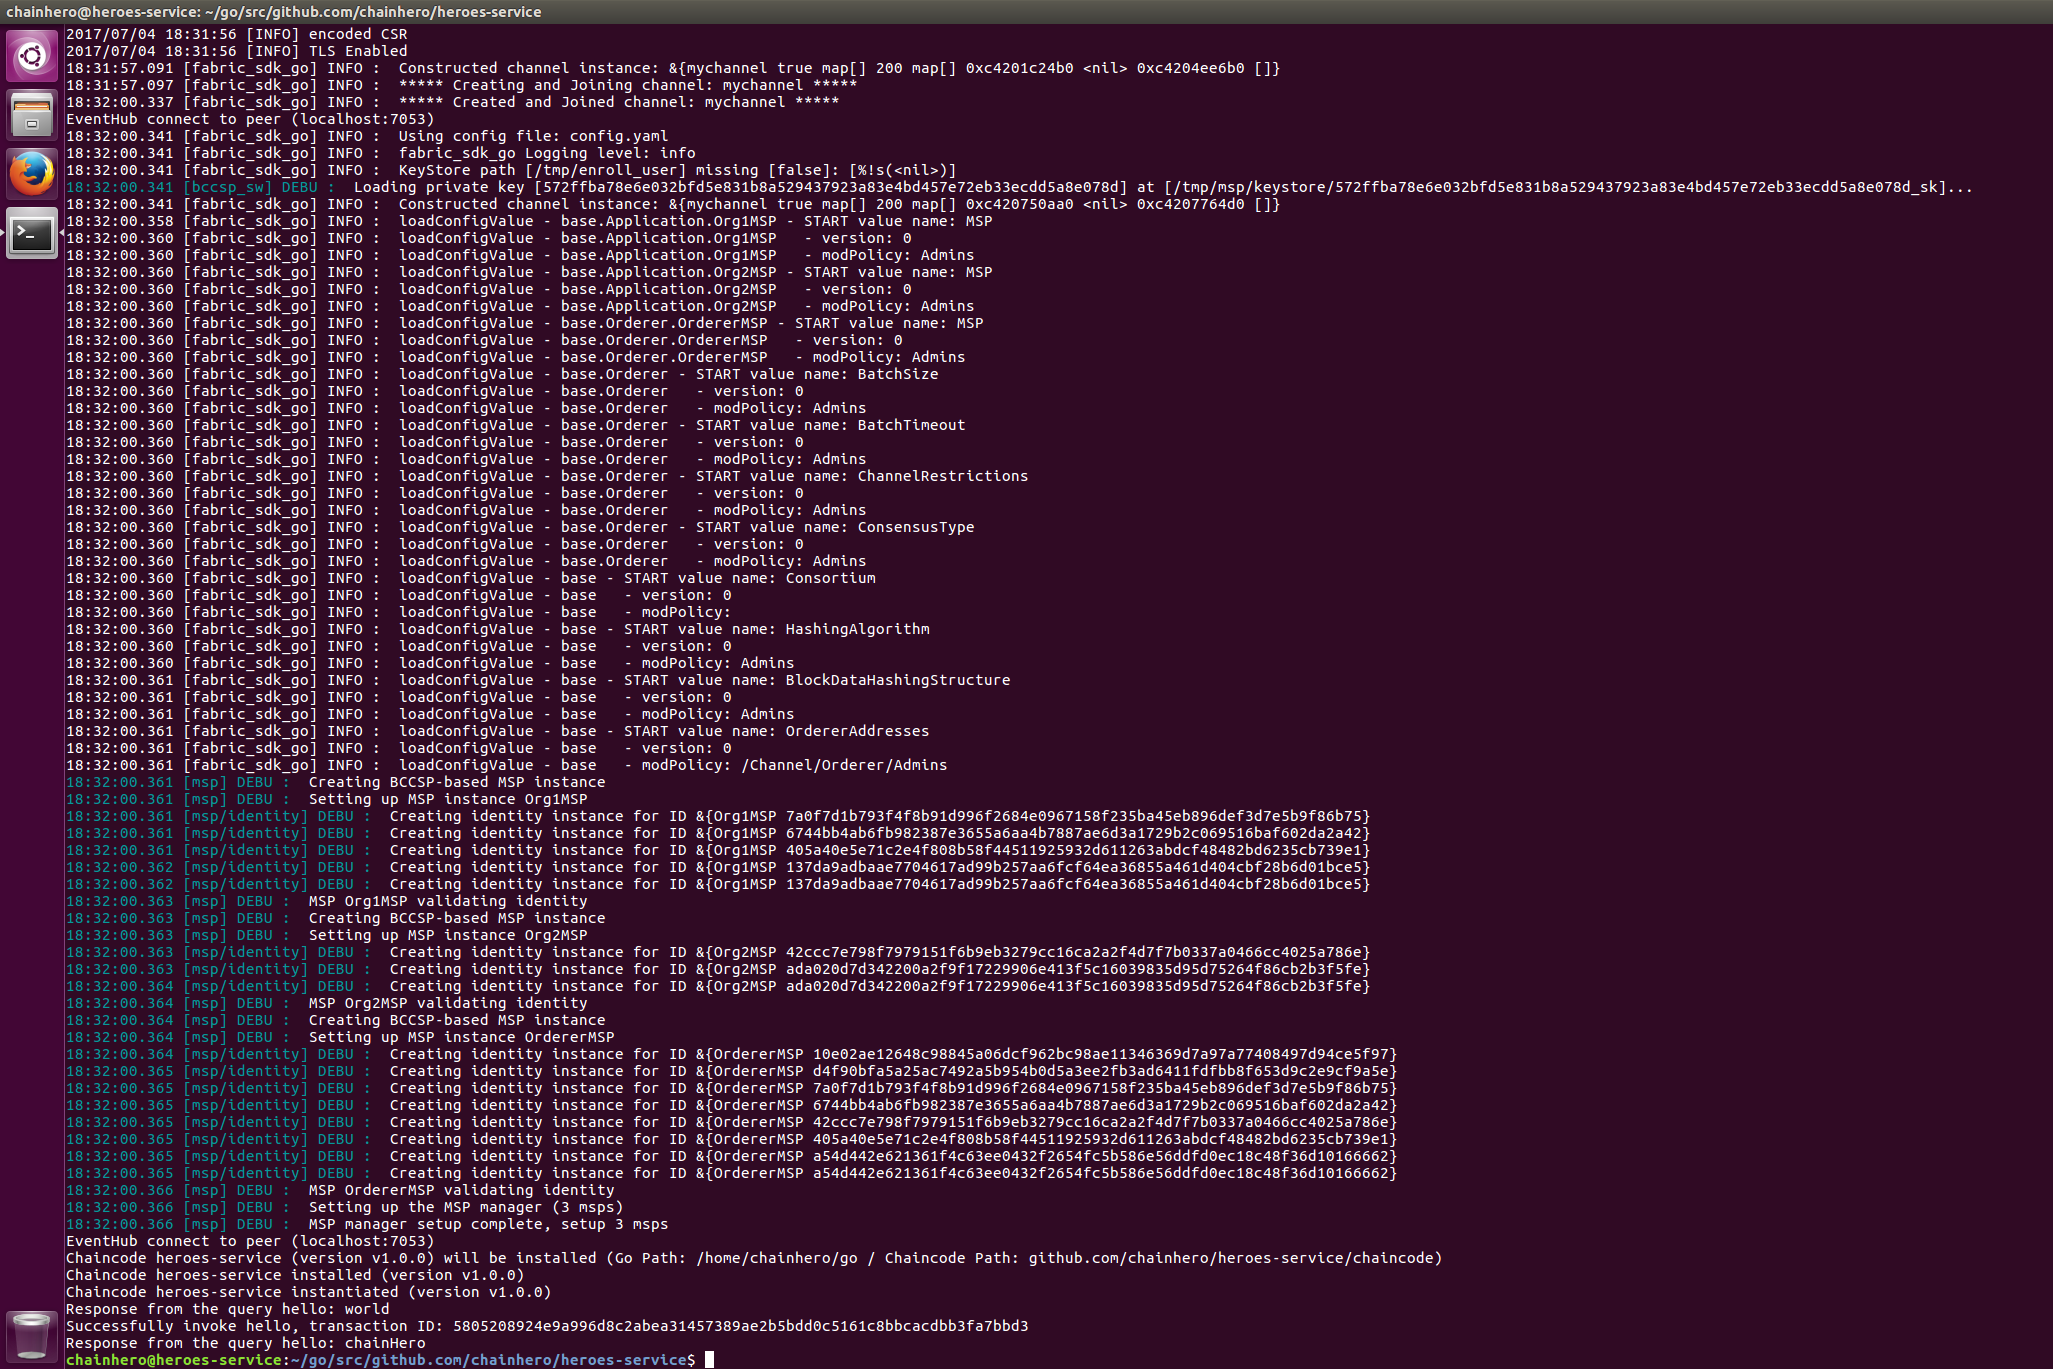Click 'Created and Joined channel: mychannel' line
Image resolution: width=2053 pixels, height=1369 pixels.
tap(618, 102)
